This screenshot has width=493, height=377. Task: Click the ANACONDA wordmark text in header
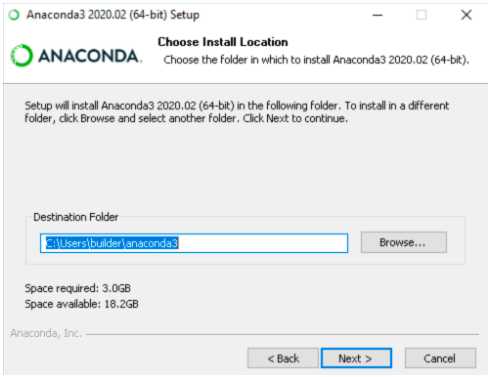pos(90,56)
